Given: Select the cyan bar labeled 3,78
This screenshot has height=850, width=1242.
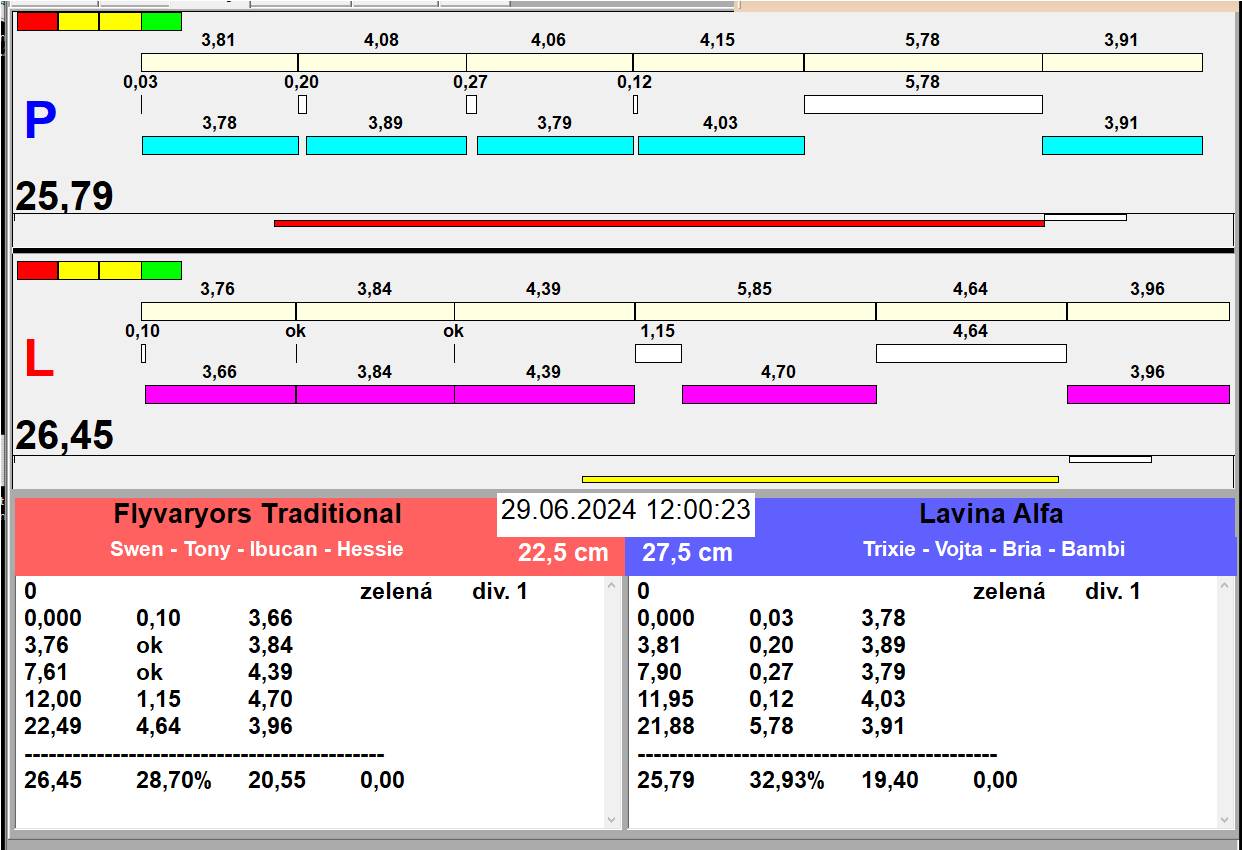Looking at the screenshot, I should click(220, 145).
